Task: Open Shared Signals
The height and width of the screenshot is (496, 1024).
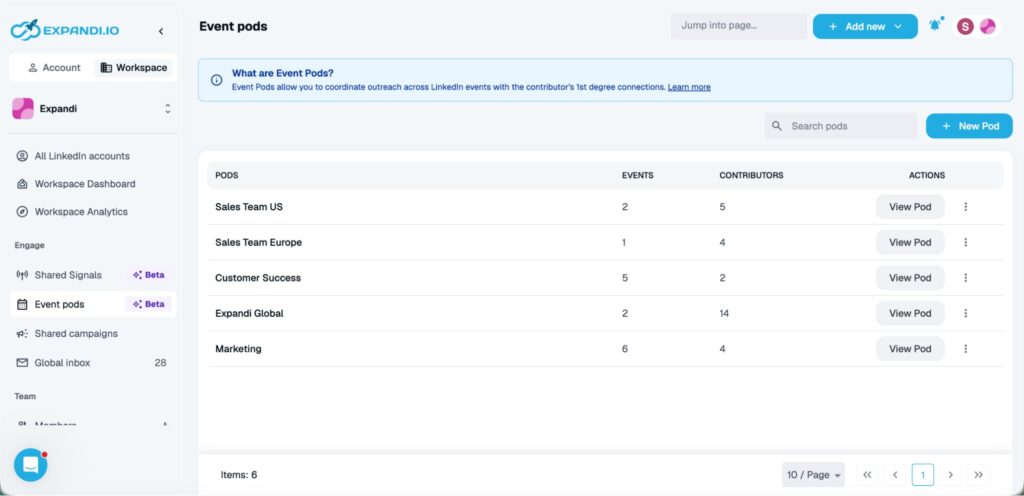Action: pyautogui.click(x=93, y=275)
